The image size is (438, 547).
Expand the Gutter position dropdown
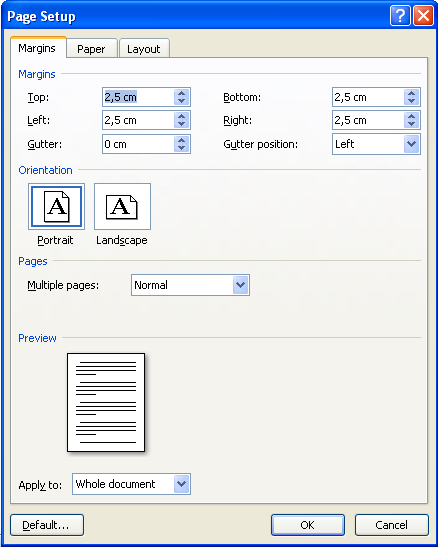pos(411,144)
